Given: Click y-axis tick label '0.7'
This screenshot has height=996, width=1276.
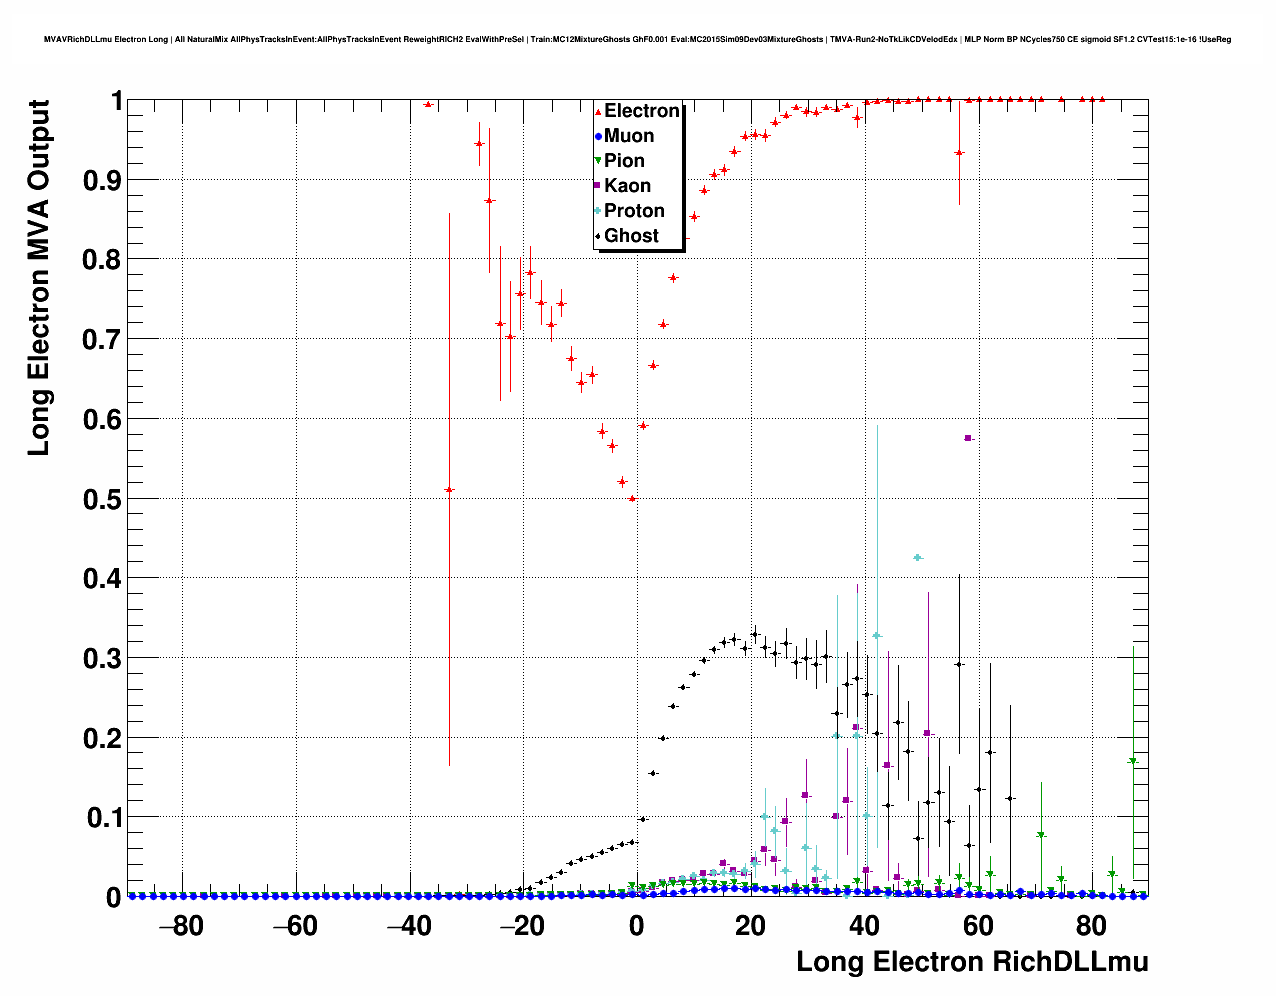Looking at the screenshot, I should pyautogui.click(x=104, y=340).
